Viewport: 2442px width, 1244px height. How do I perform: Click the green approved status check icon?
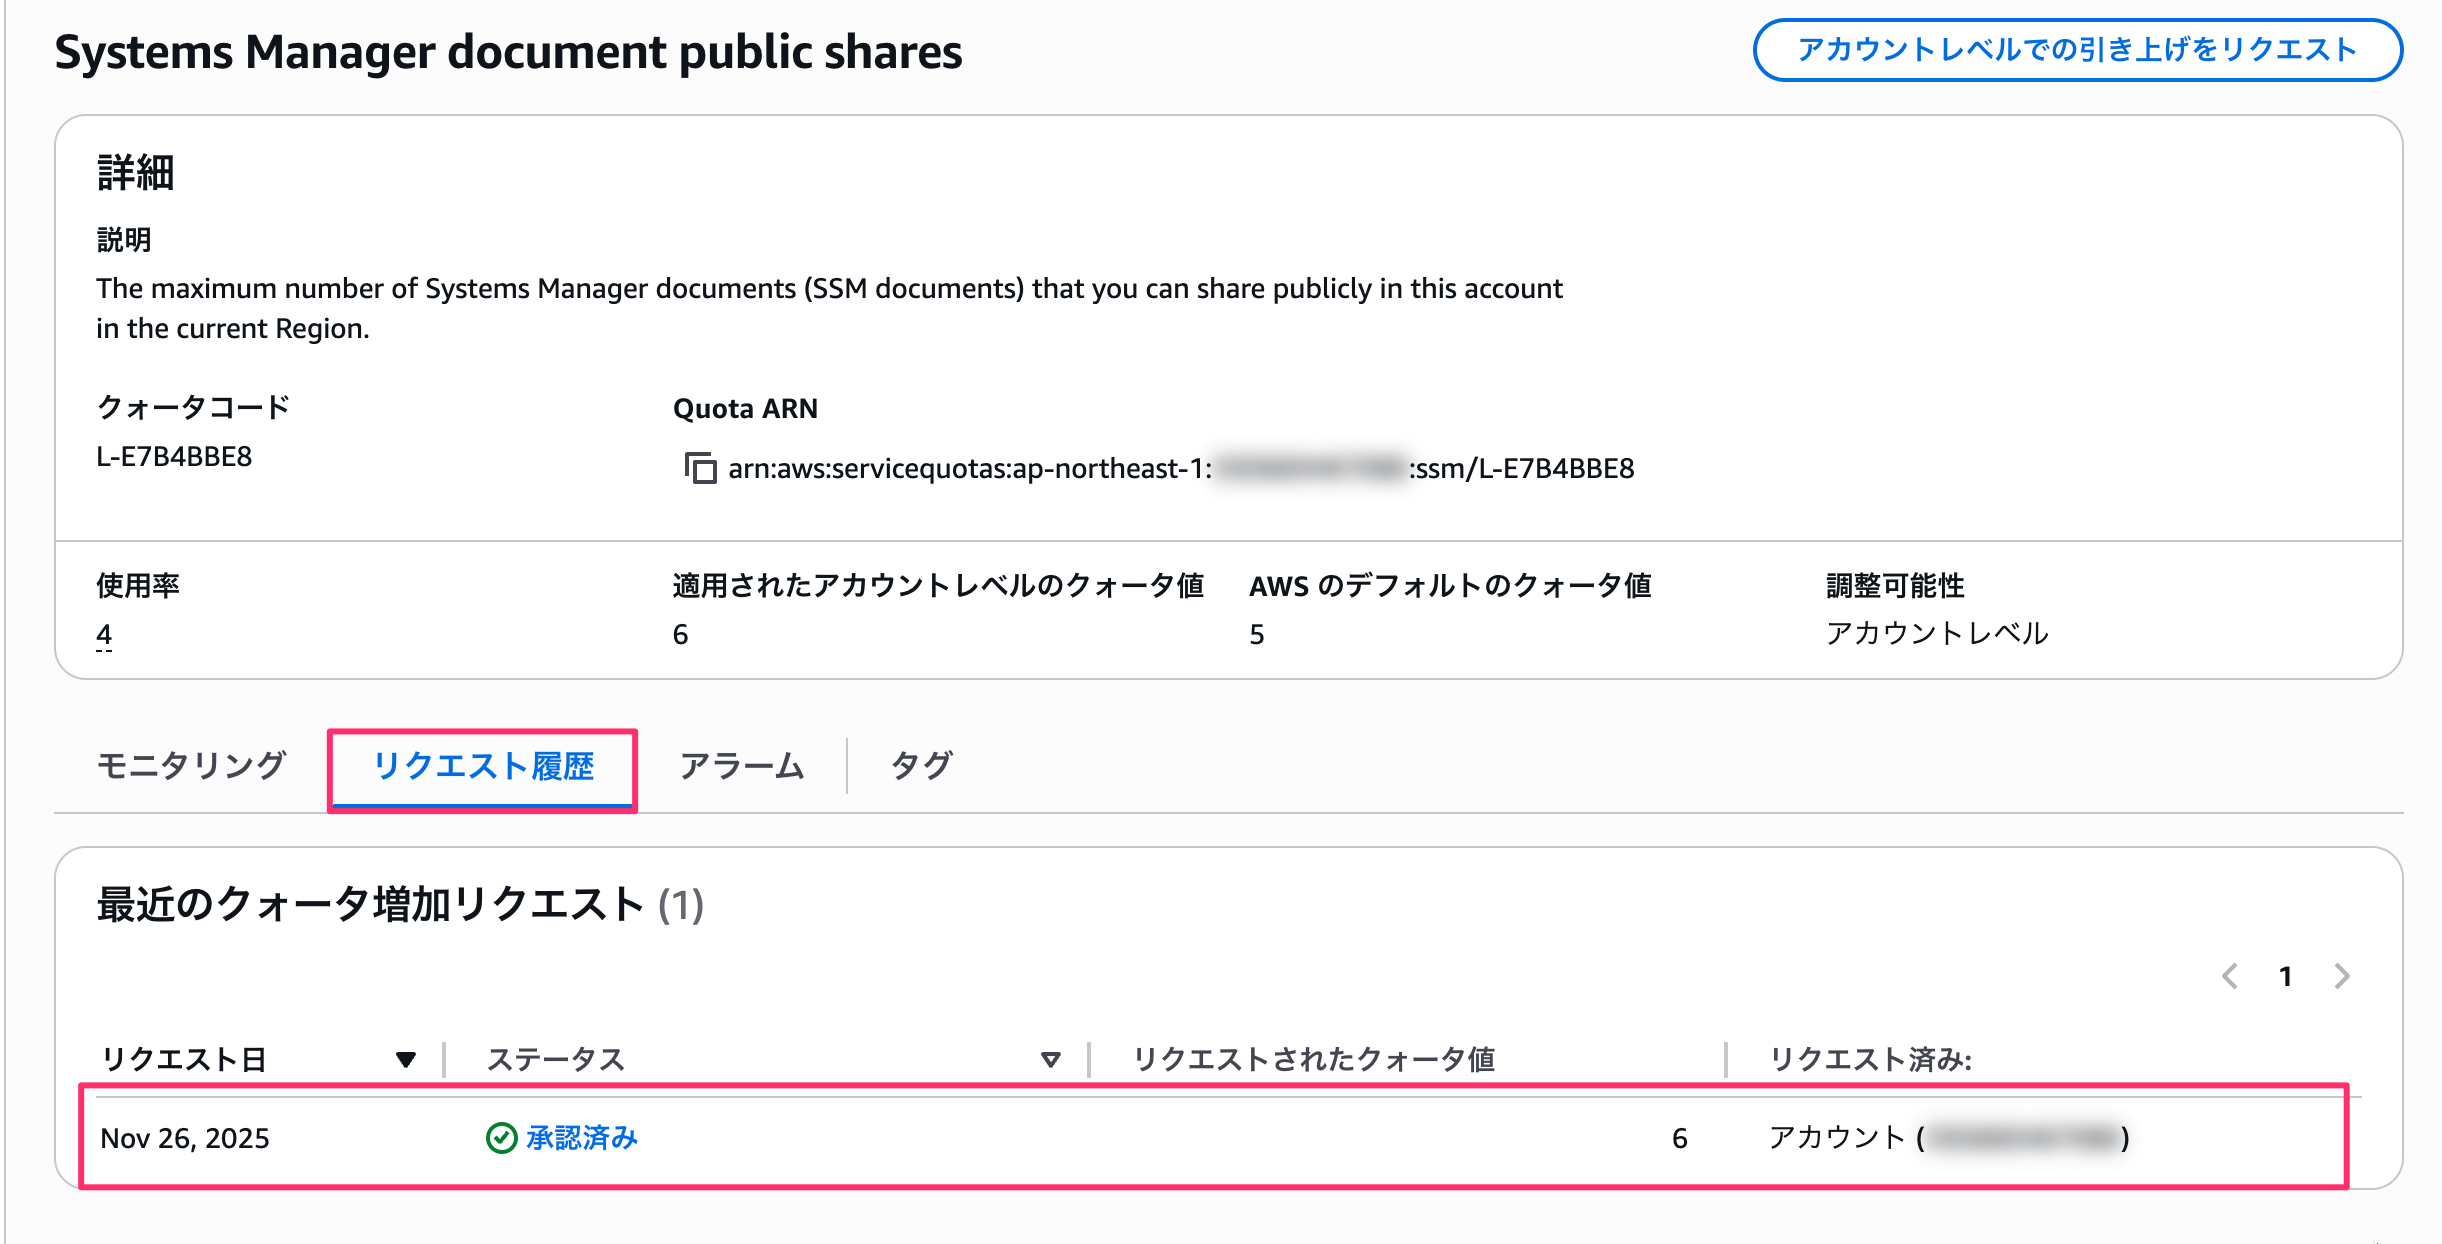point(501,1138)
